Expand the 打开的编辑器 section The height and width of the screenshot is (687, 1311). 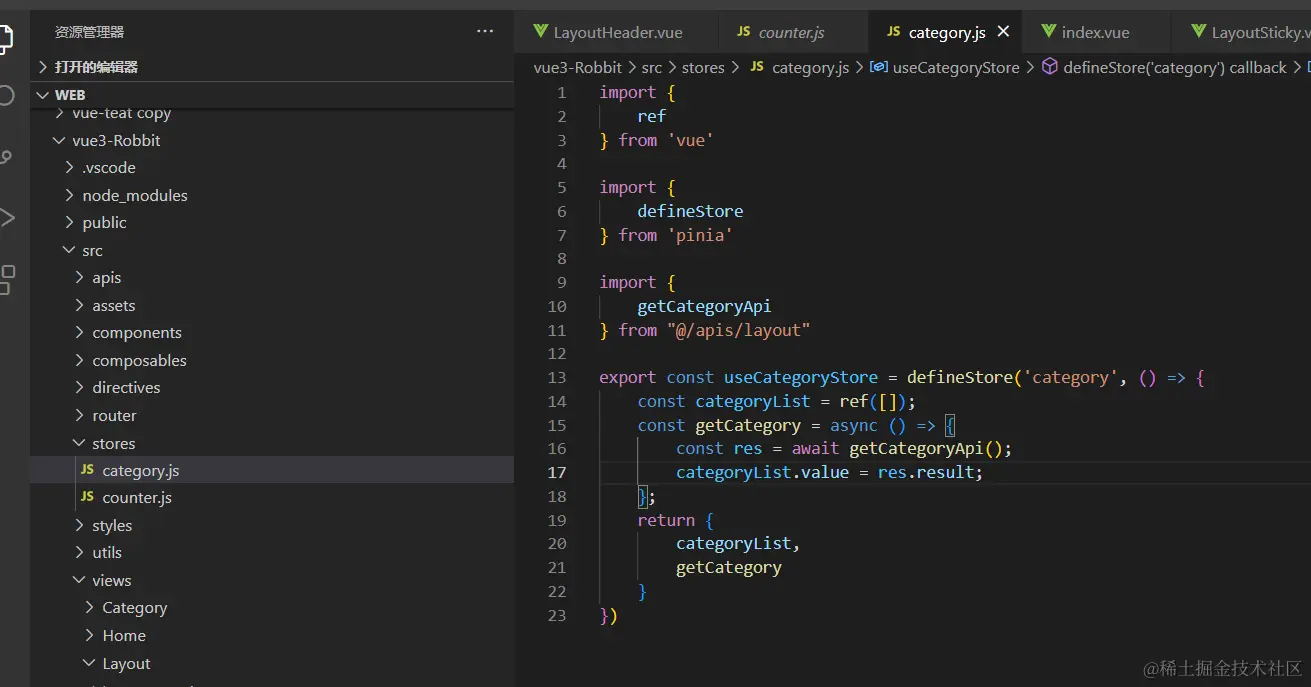coord(96,67)
